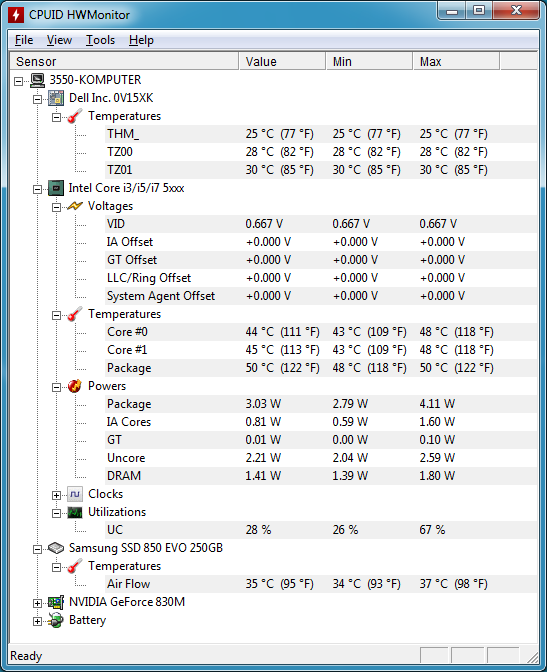Screen dimensions: 547x672
Task: Expand the NVIDIA GeForce 830M node
Action: [38, 603]
